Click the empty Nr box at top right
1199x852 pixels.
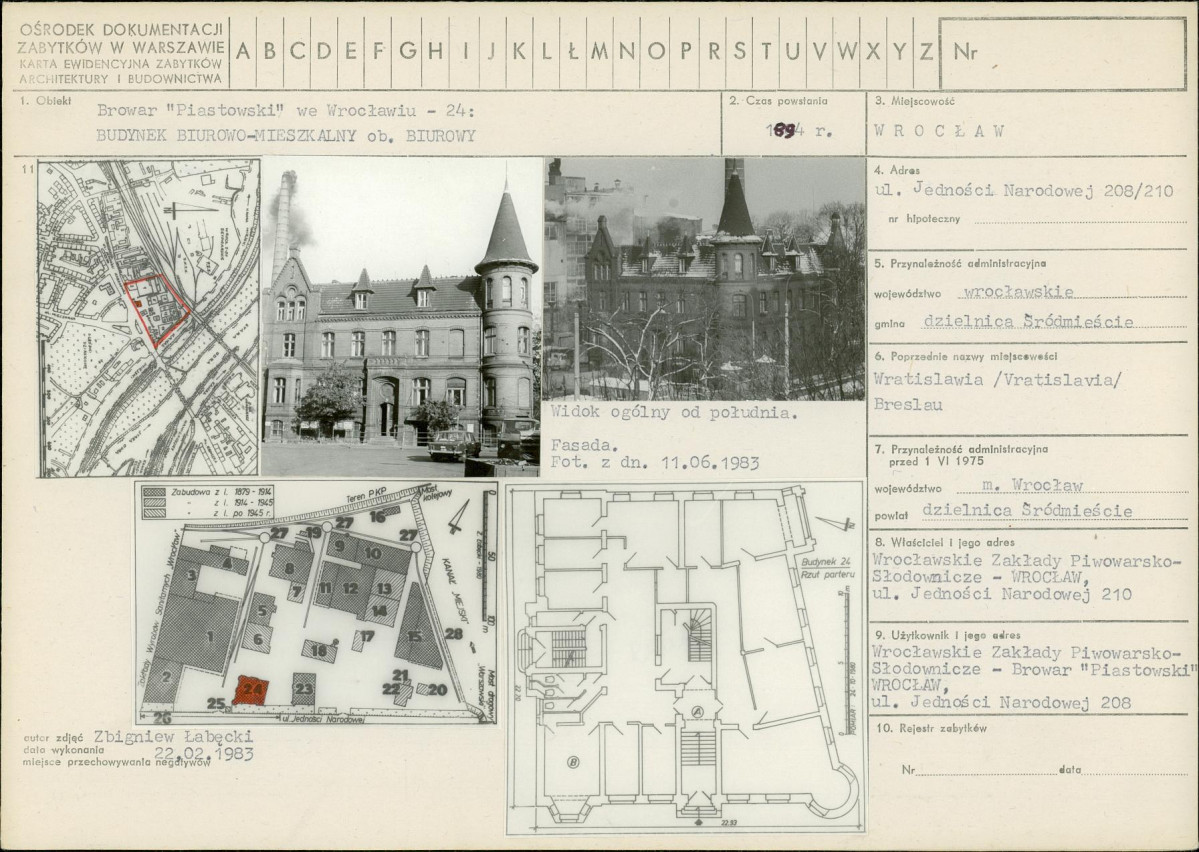coord(1062,53)
